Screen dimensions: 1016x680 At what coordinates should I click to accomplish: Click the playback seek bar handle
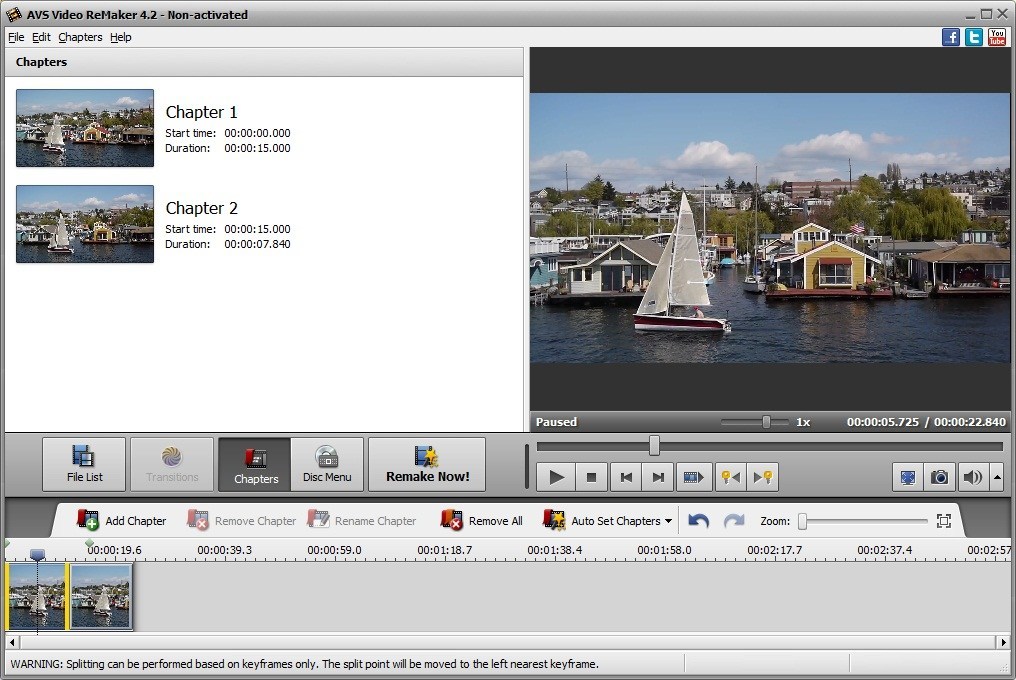coord(654,445)
